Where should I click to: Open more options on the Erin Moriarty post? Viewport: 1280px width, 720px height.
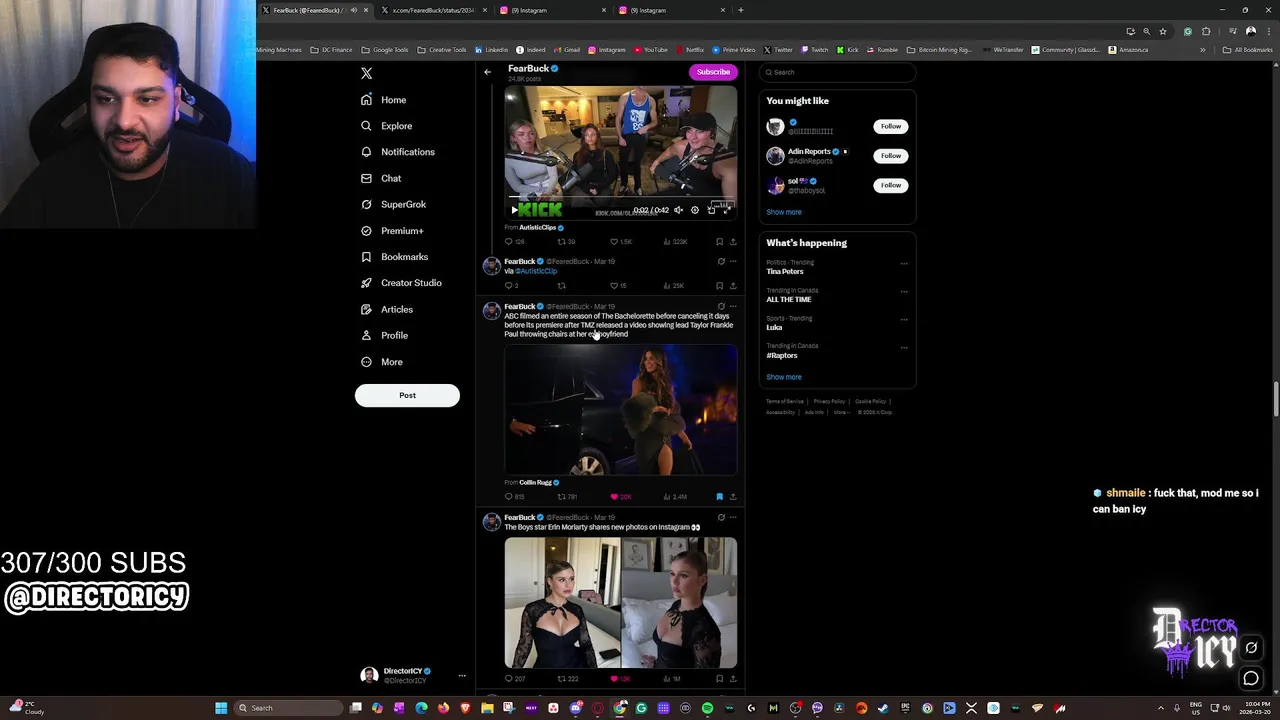733,518
